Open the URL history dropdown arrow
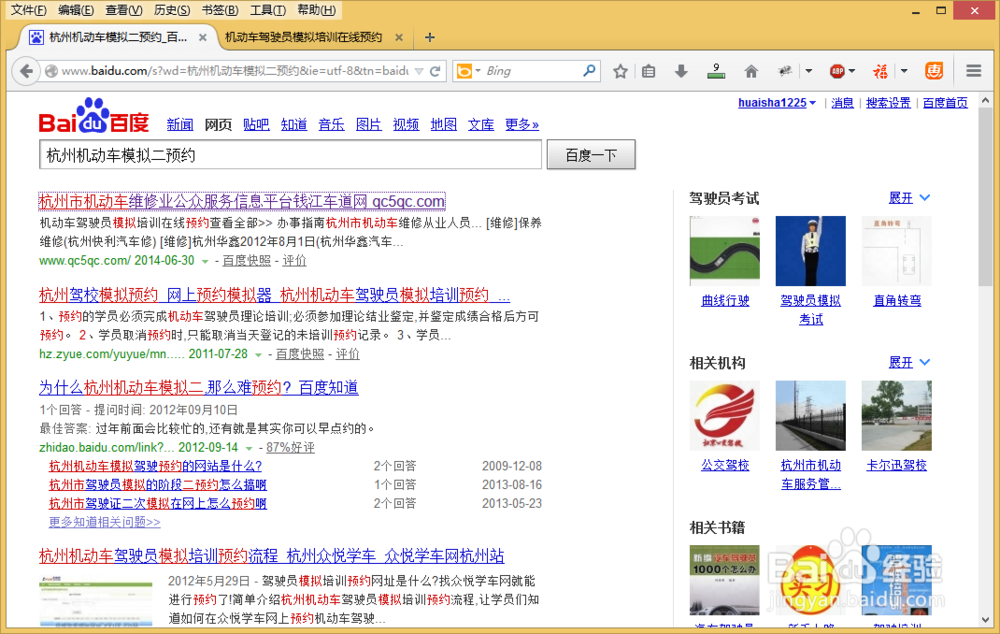The height and width of the screenshot is (634, 1000). pos(419,71)
